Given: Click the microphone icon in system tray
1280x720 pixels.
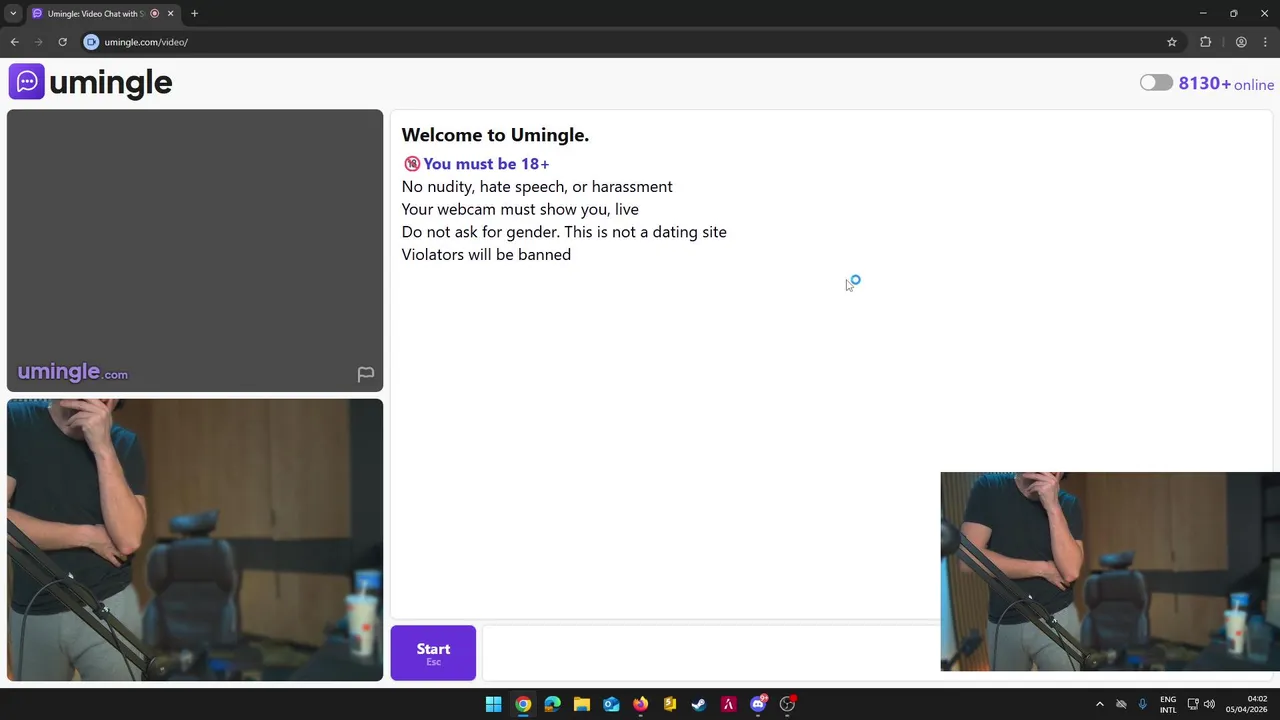Looking at the screenshot, I should point(1143,704).
